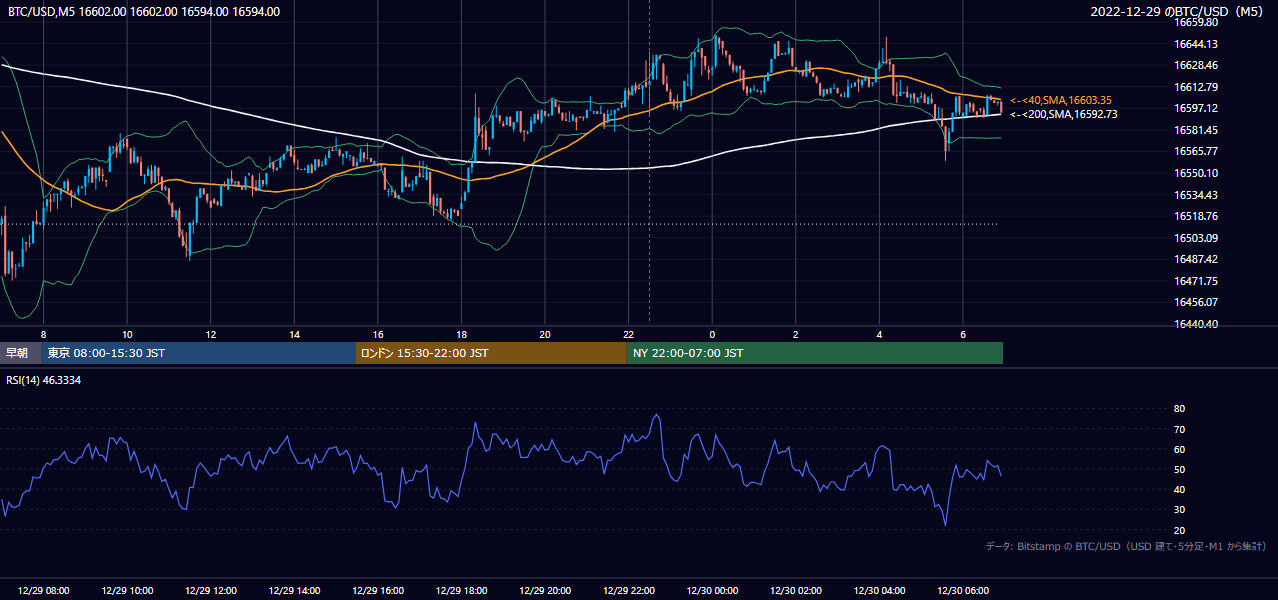Screen dimensions: 1278x600
Task: Select the ロンドン 15:30-22:00 JST session bar
Action: tap(491, 353)
